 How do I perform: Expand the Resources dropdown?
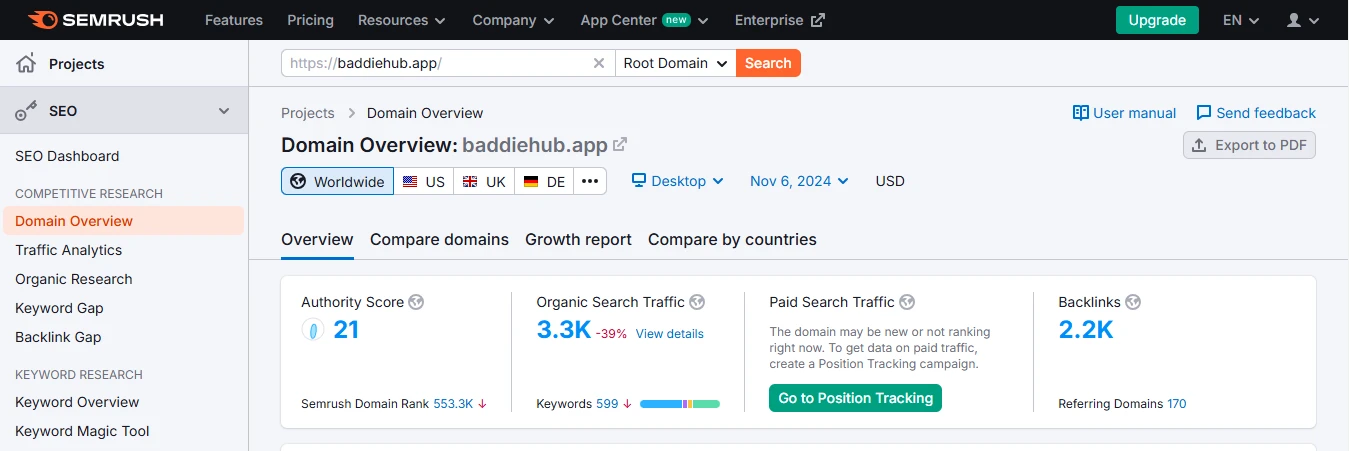(403, 20)
